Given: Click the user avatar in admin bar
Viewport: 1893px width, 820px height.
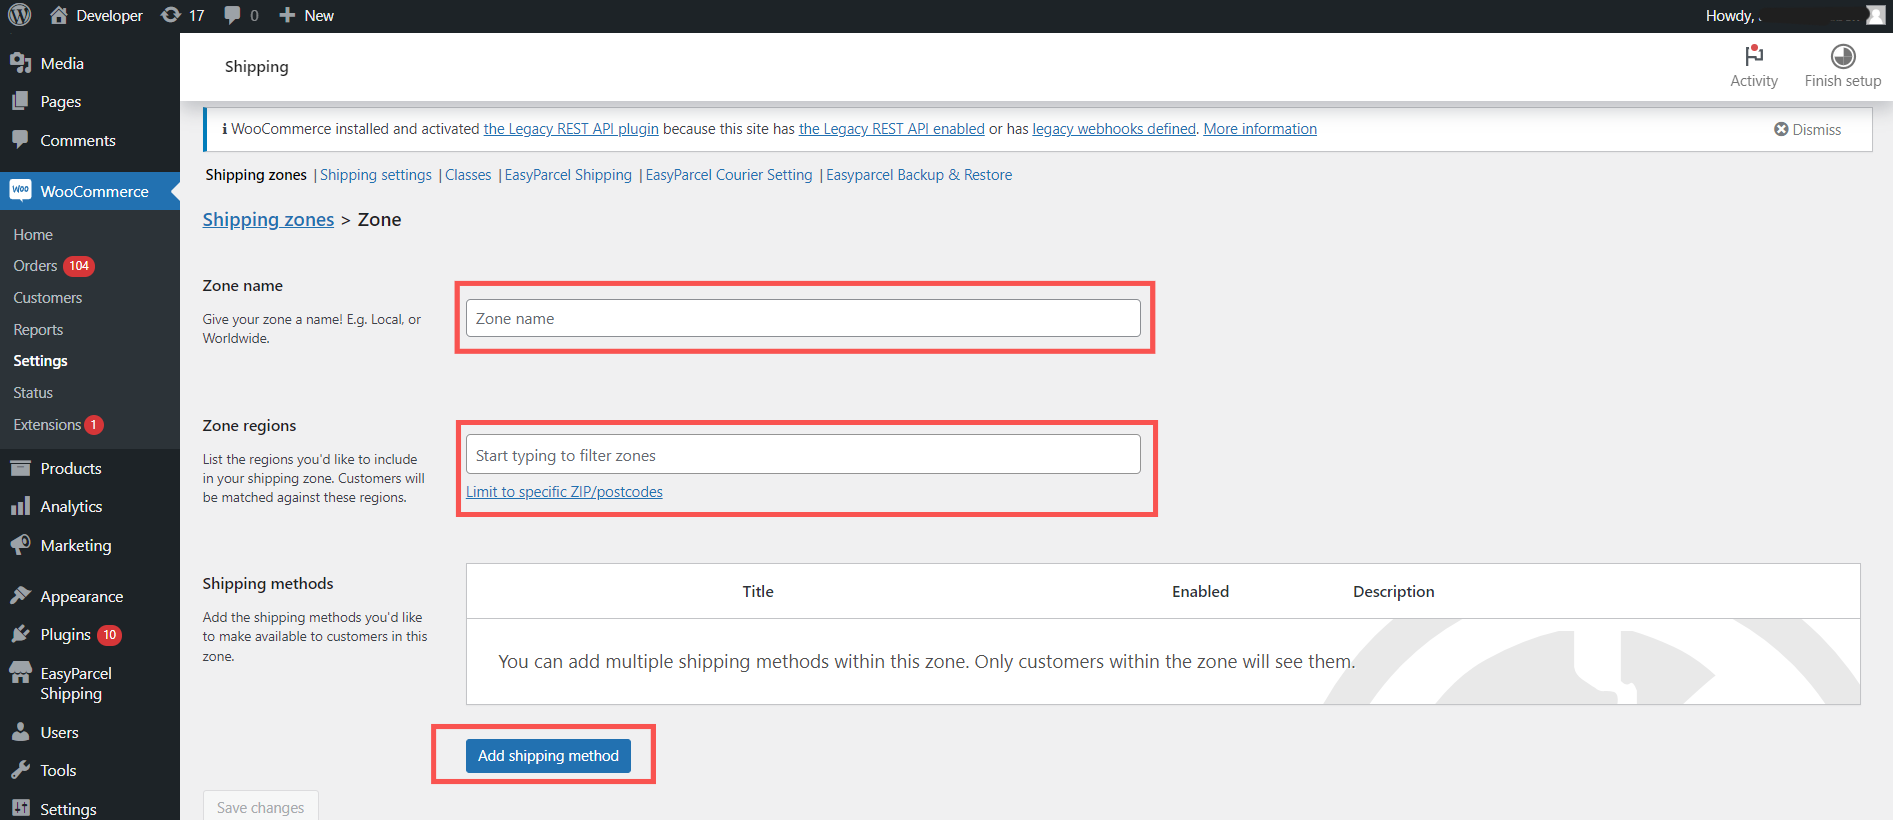Looking at the screenshot, I should 1875,15.
